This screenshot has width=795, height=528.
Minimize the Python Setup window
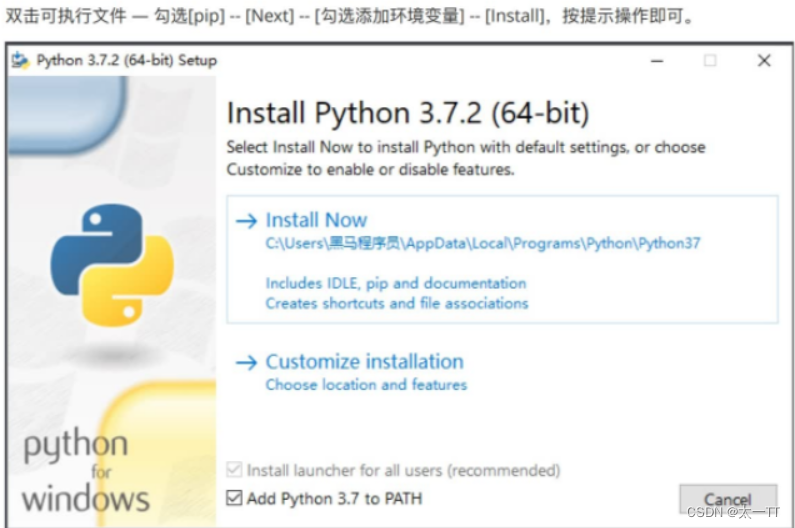coord(657,61)
